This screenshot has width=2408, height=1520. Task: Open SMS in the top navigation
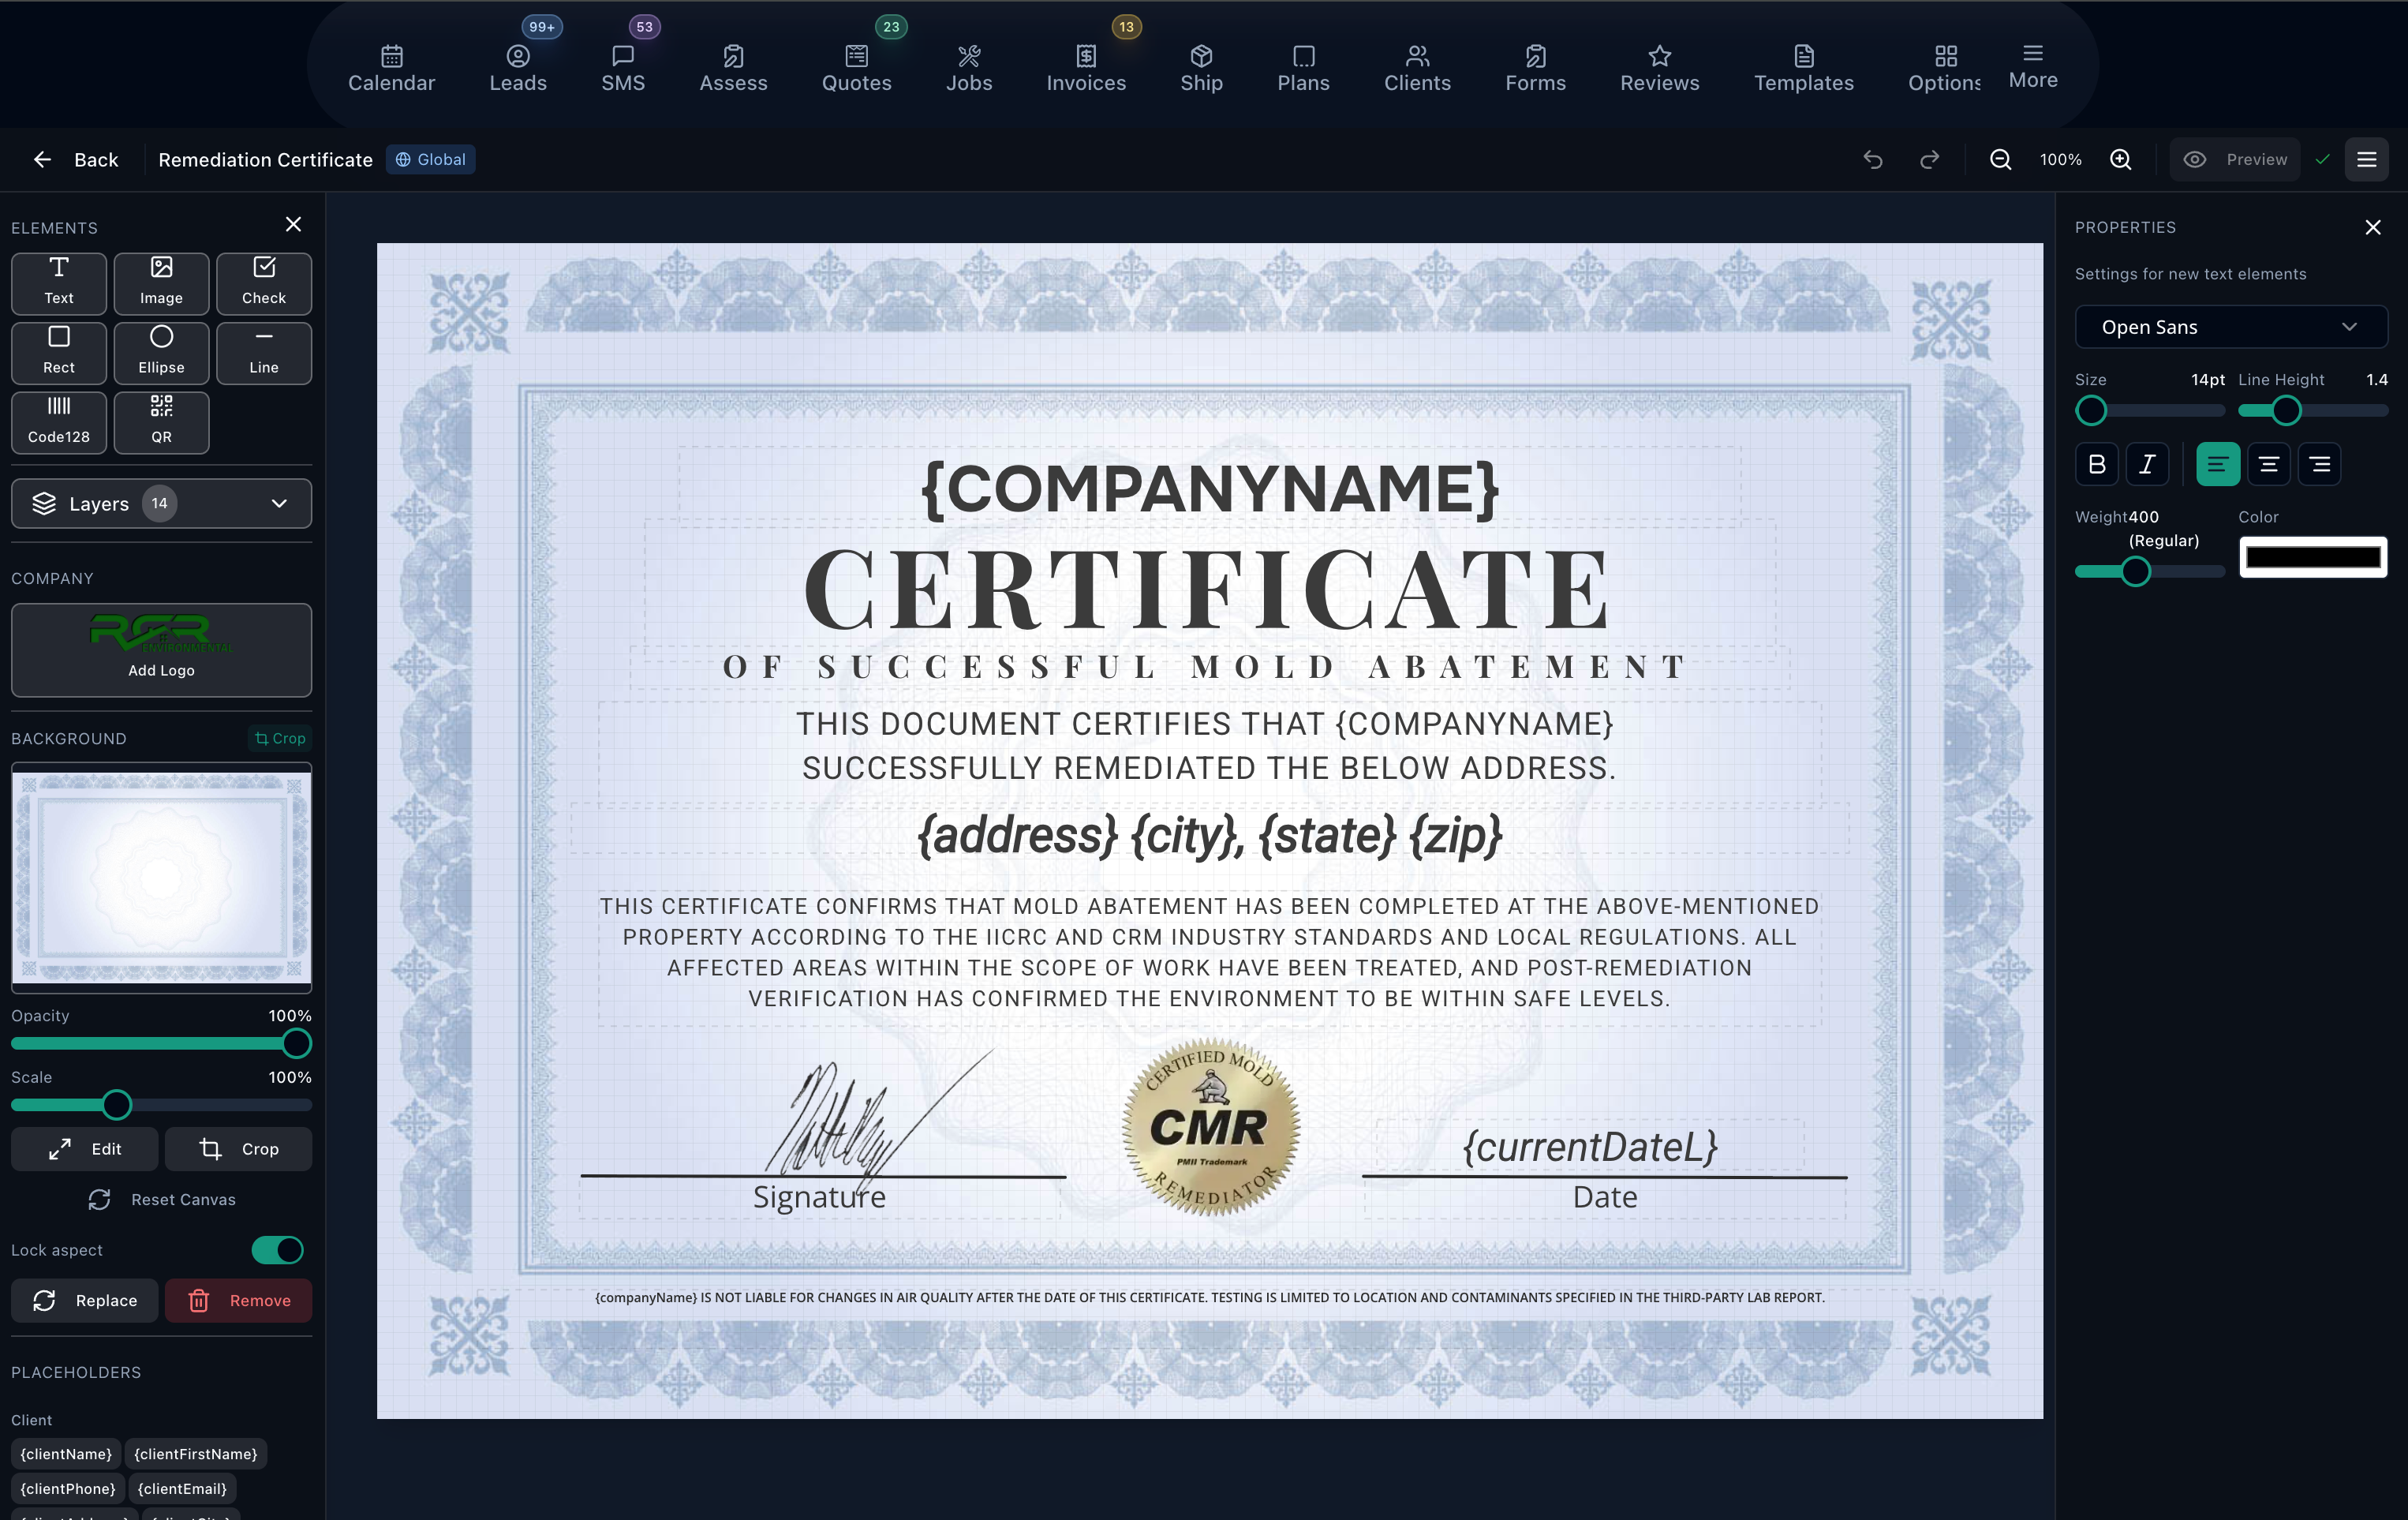623,68
